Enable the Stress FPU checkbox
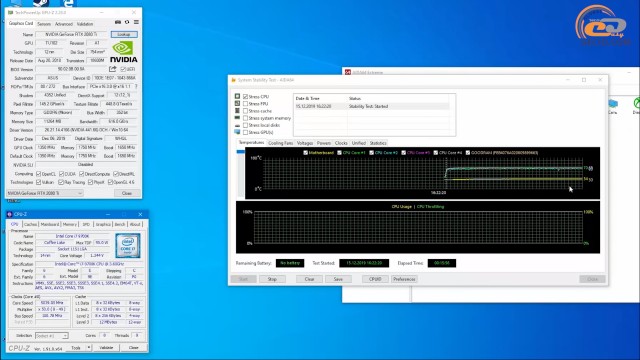The height and width of the screenshot is (360, 640). [x=245, y=104]
